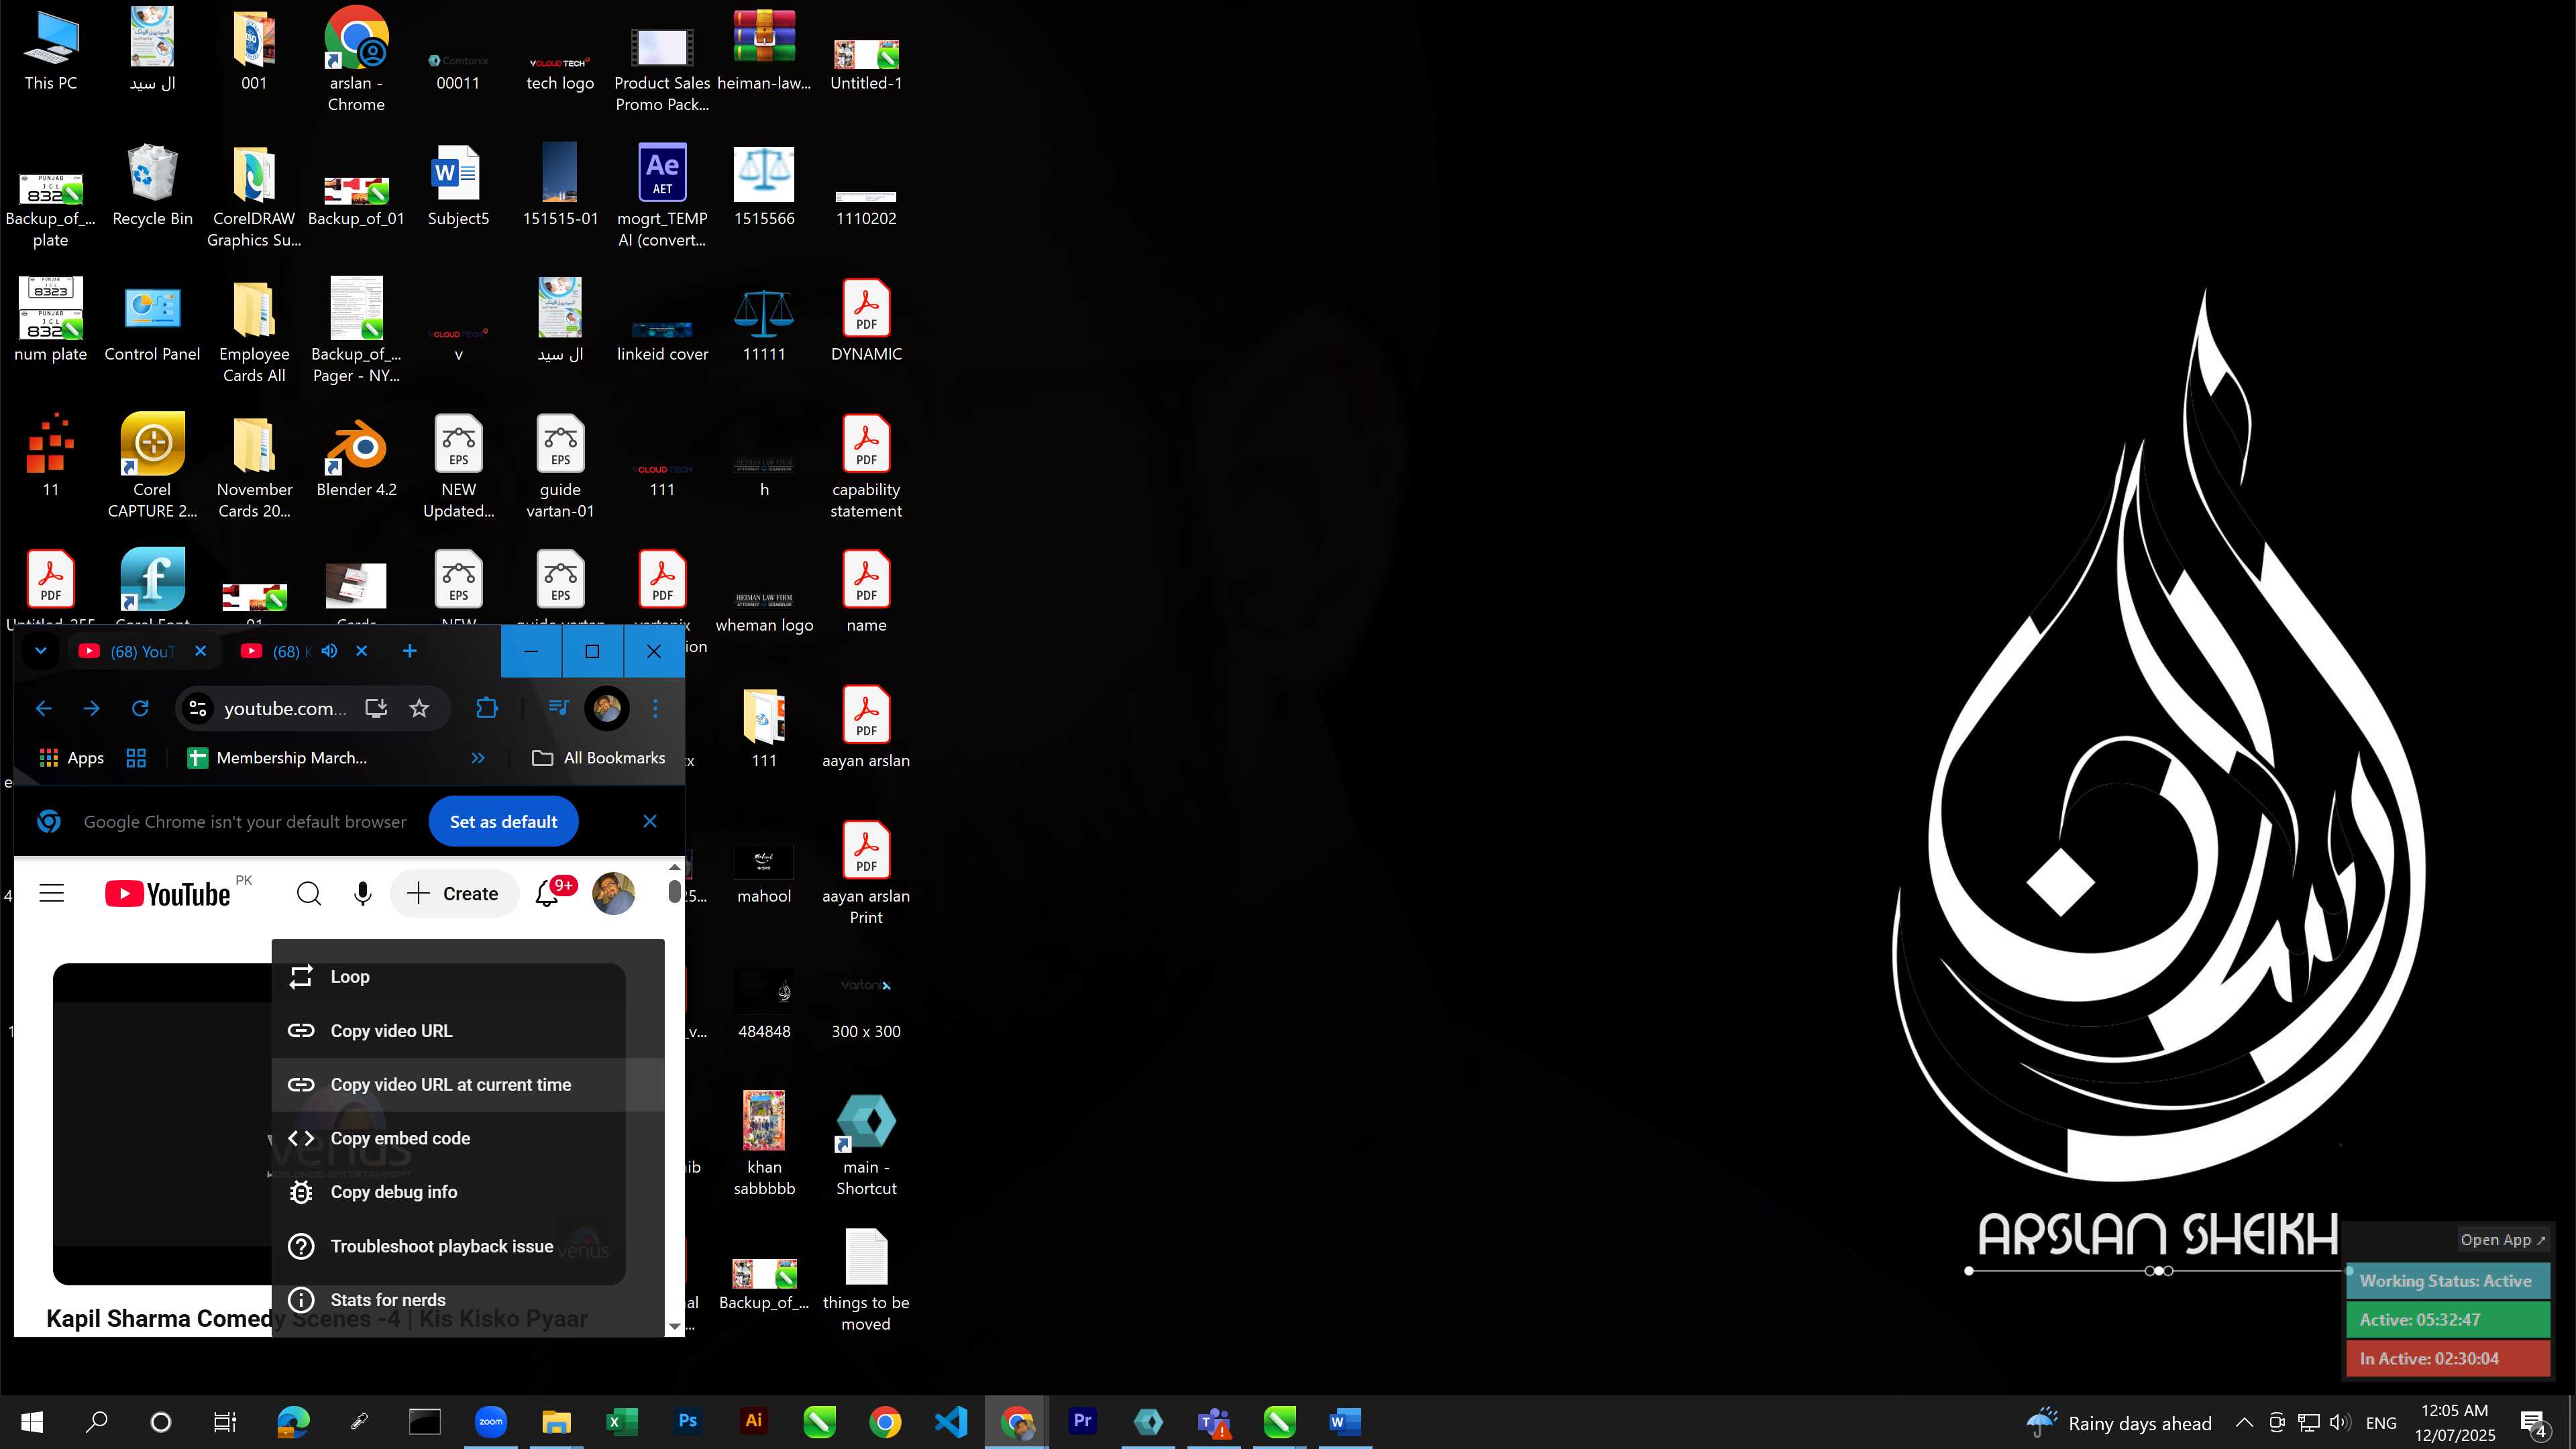Open the Control Panel desktop icon
Image resolution: width=2576 pixels, height=1449 pixels.
point(152,321)
